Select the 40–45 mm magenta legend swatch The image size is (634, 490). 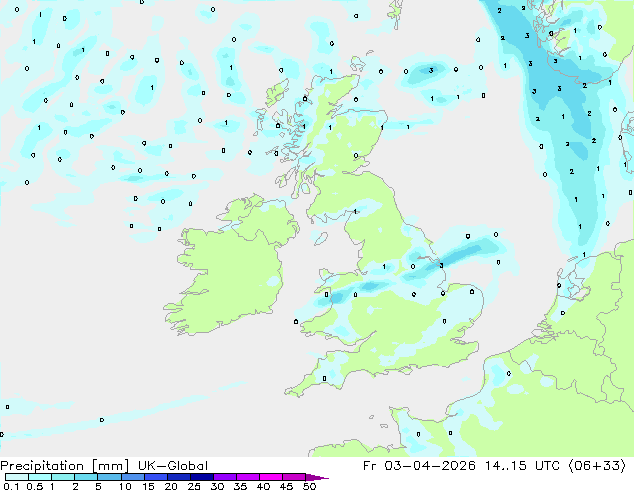click(271, 477)
